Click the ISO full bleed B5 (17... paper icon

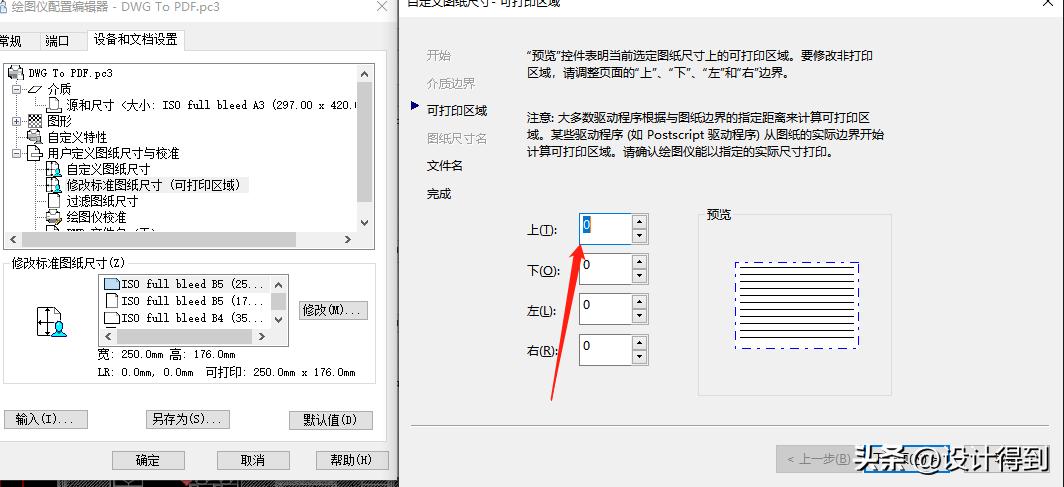pos(111,300)
